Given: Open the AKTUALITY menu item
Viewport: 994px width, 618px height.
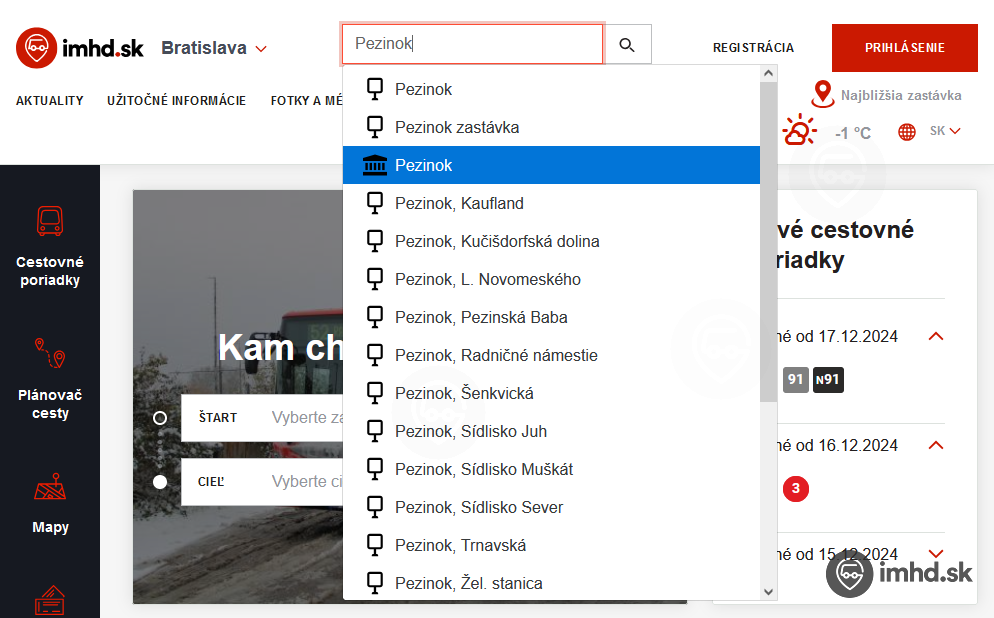Looking at the screenshot, I should click(x=50, y=101).
